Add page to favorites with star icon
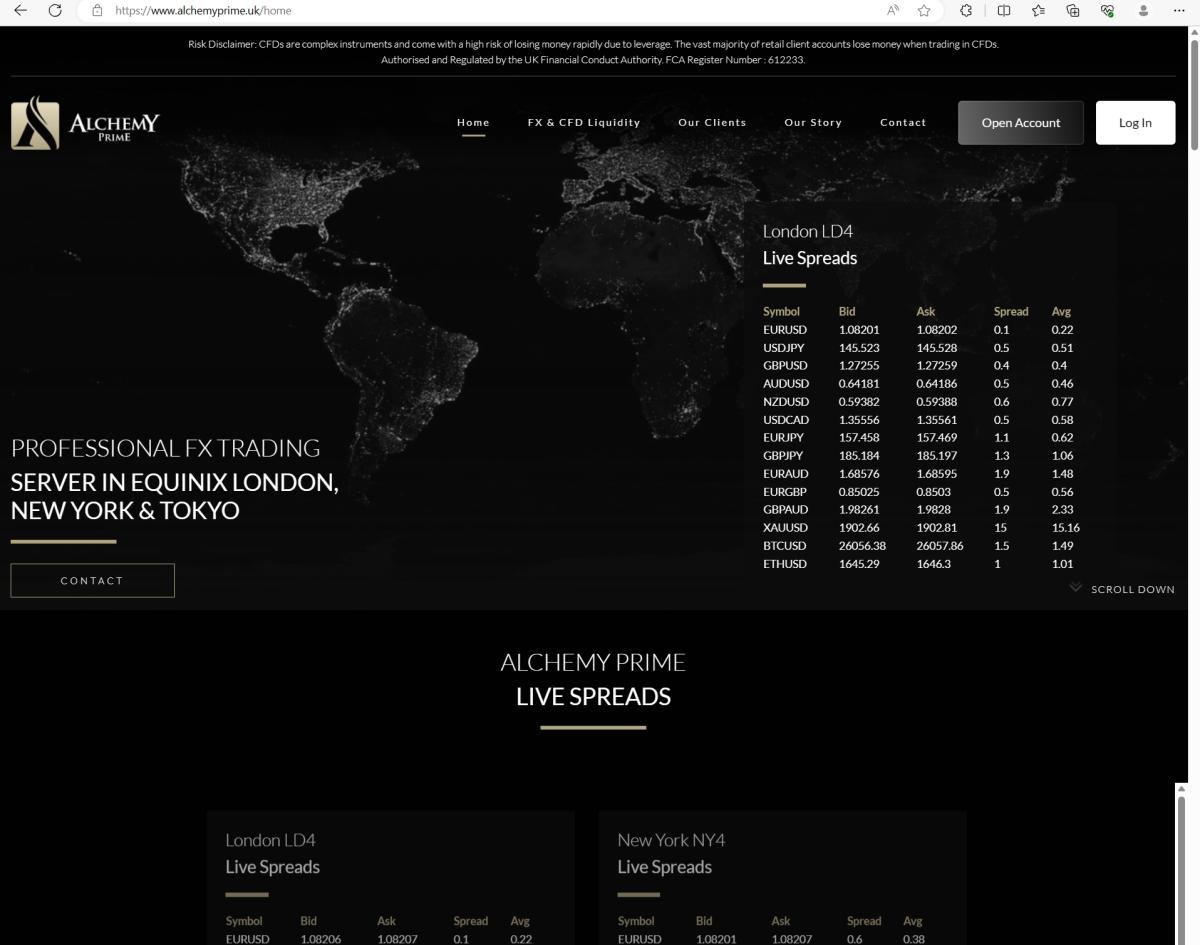The image size is (1200, 945). click(924, 10)
